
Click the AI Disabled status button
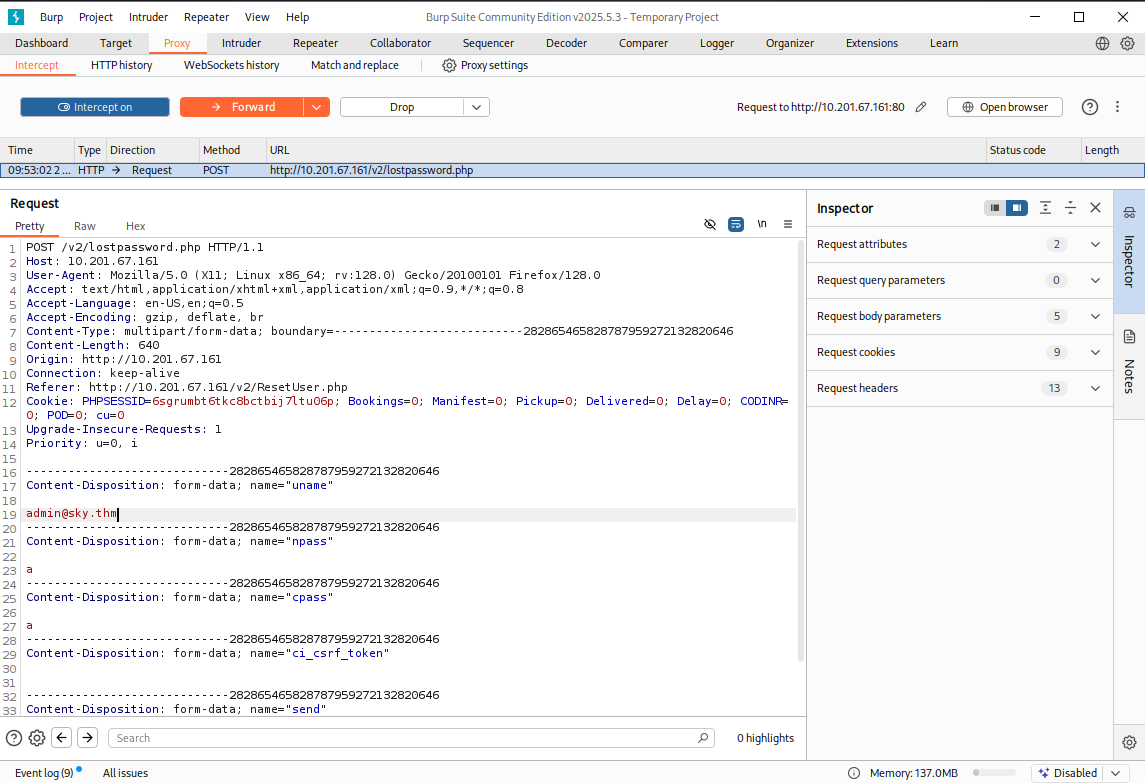tap(1068, 773)
